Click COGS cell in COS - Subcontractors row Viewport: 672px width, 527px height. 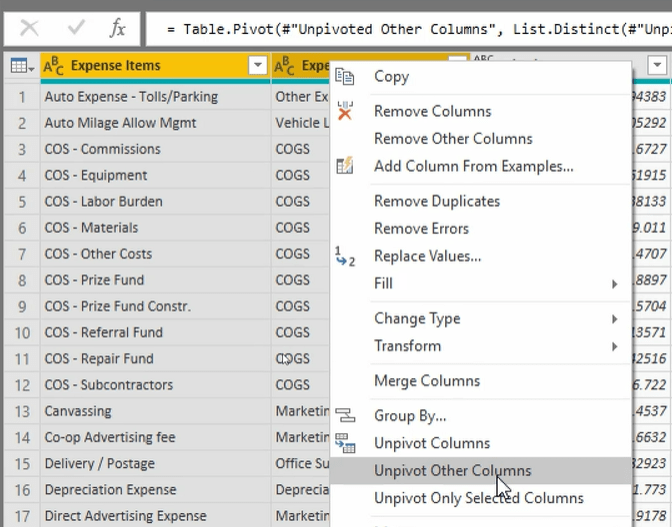pos(301,385)
